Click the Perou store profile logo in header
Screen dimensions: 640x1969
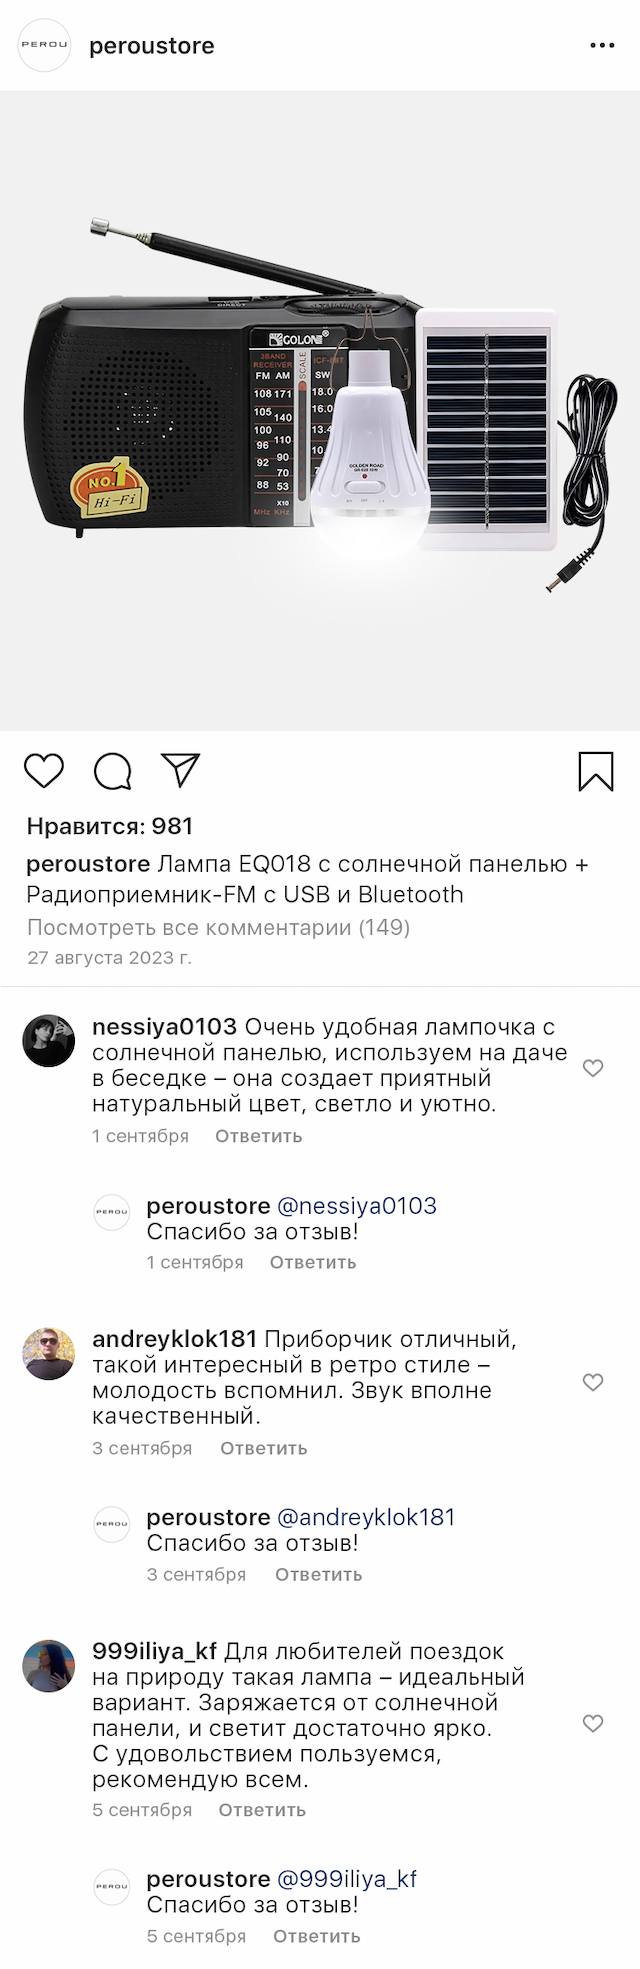coord(45,46)
